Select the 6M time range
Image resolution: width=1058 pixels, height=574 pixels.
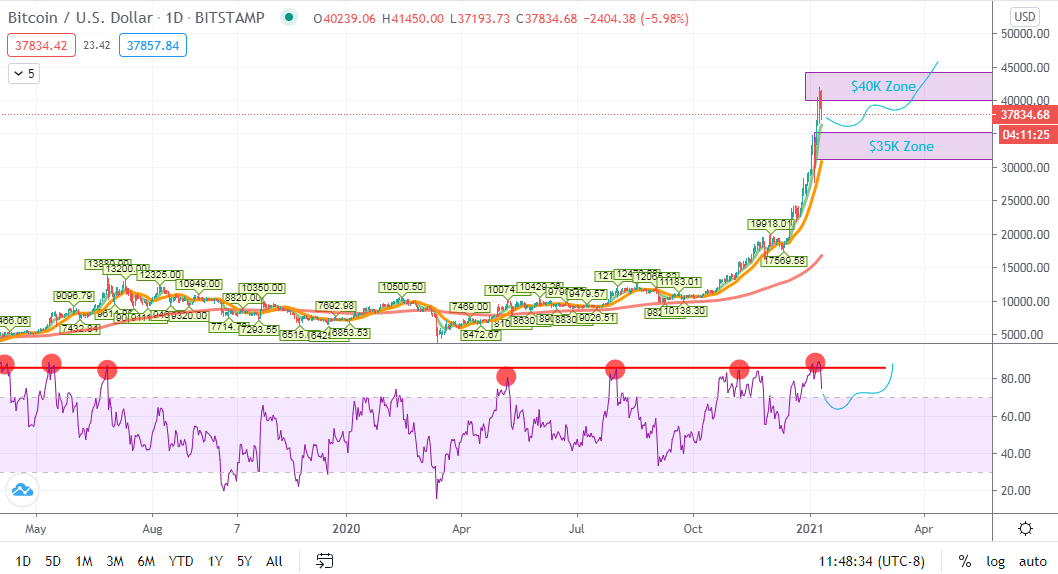(x=146, y=561)
